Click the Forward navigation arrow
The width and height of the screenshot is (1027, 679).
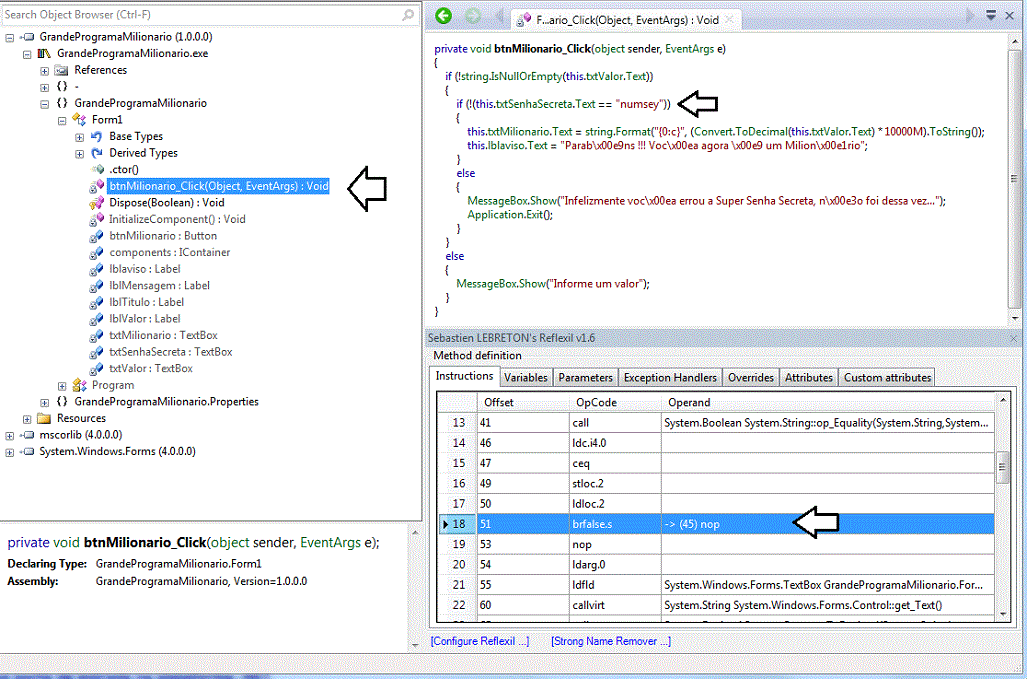(x=472, y=16)
